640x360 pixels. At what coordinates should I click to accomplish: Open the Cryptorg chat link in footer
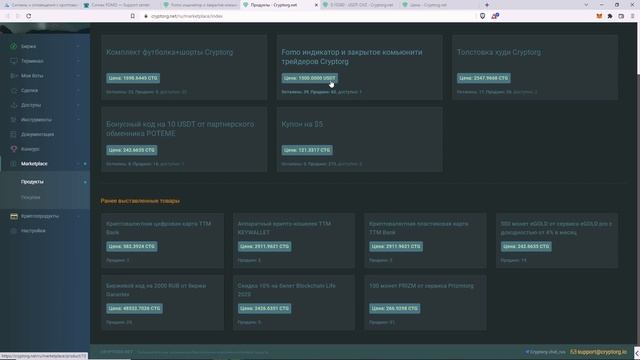545,351
